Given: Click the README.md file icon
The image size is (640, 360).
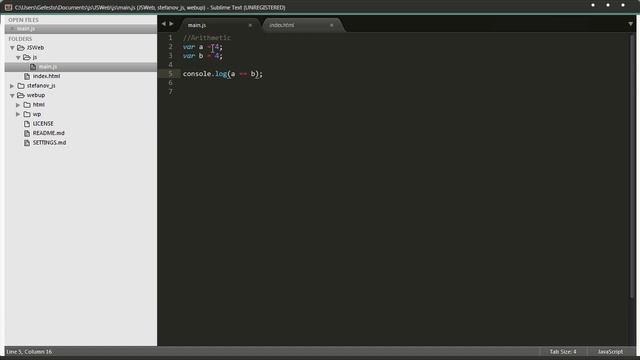Looking at the screenshot, I should pos(27,133).
